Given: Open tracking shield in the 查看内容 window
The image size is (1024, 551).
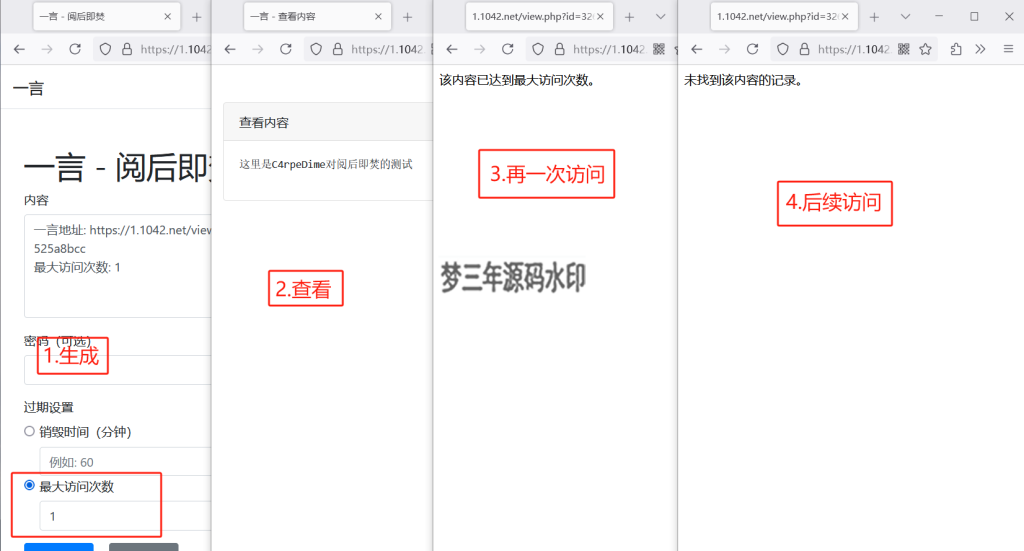Looking at the screenshot, I should pos(316,49).
